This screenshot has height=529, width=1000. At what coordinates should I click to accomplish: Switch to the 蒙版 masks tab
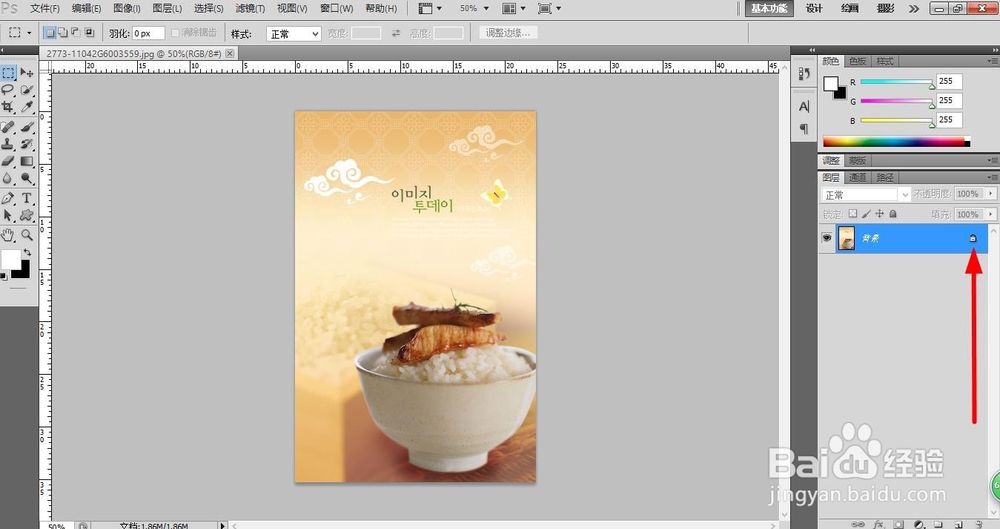coord(857,160)
